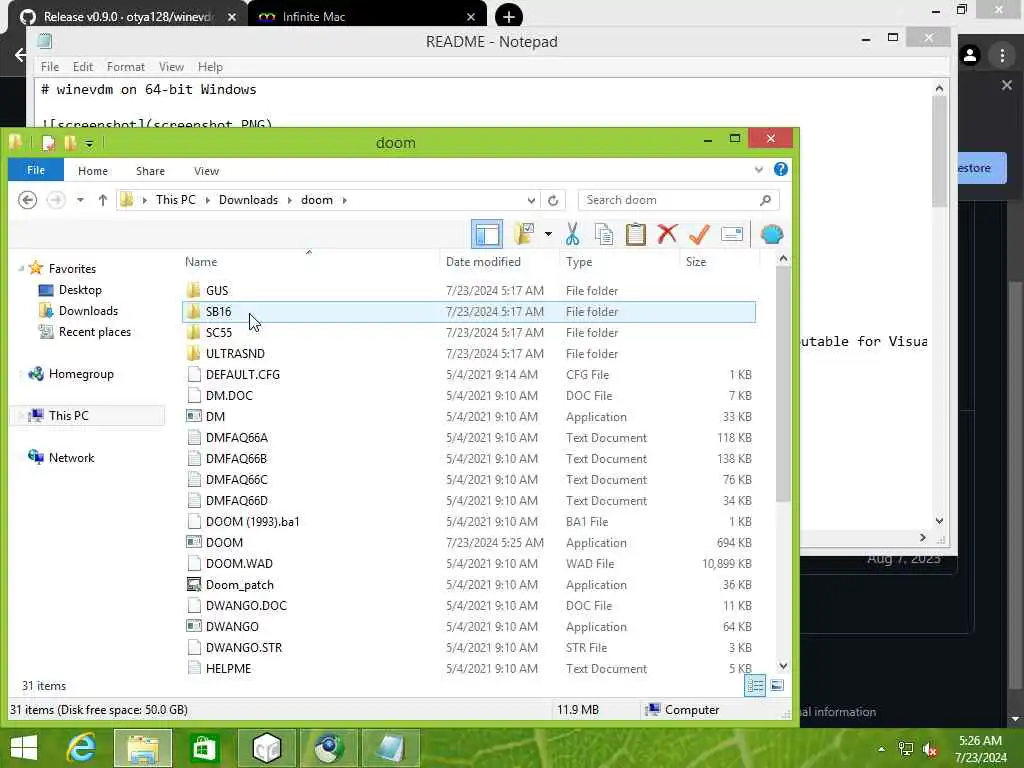Open the File tab in Explorer
The width and height of the screenshot is (1024, 768).
pyautogui.click(x=36, y=170)
